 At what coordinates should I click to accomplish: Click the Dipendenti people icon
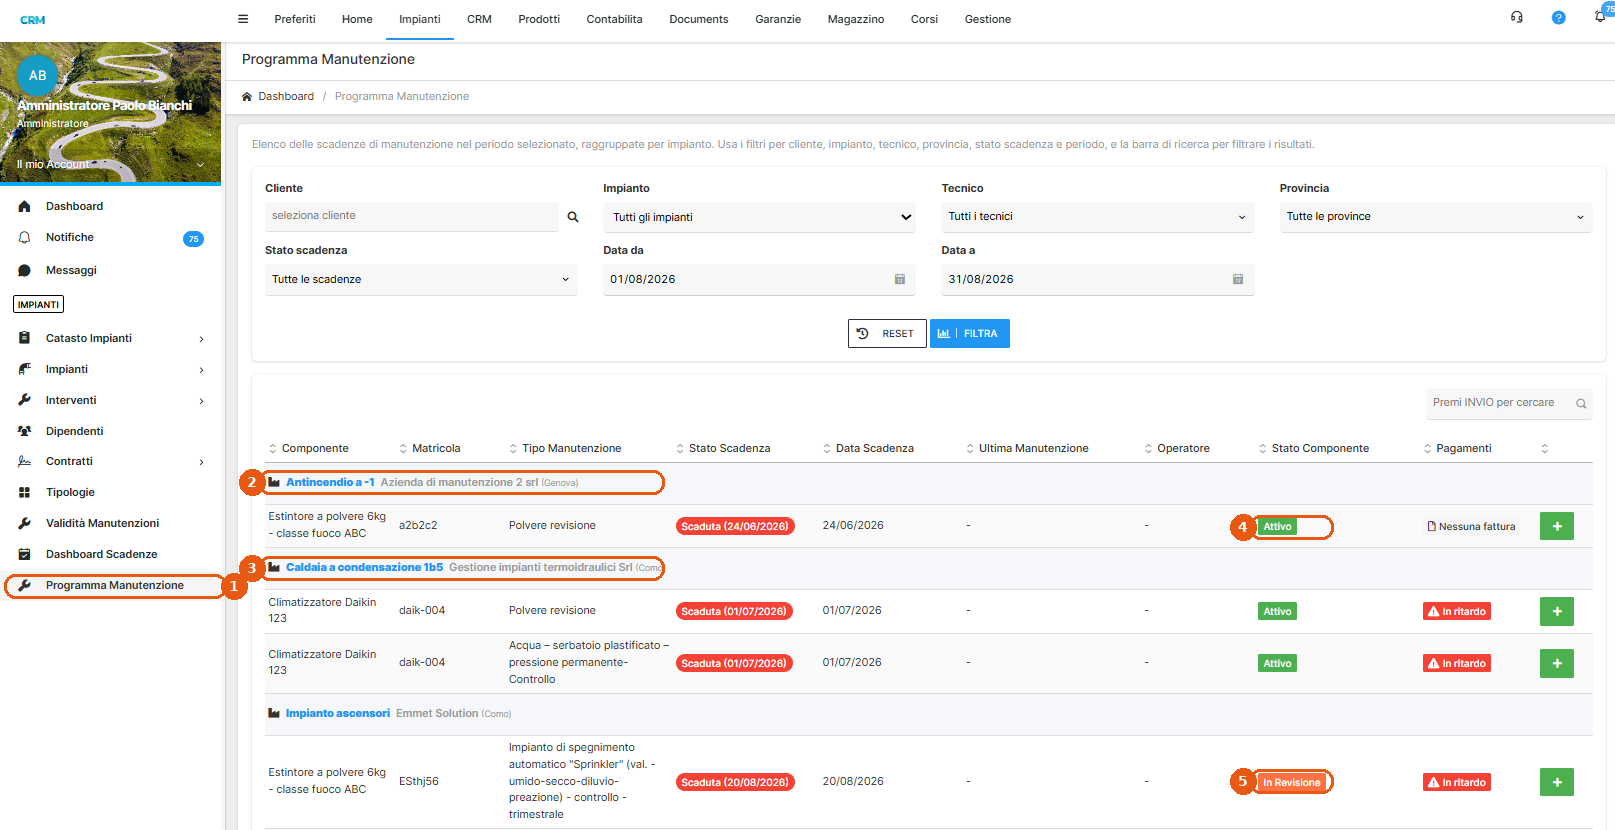tap(25, 431)
